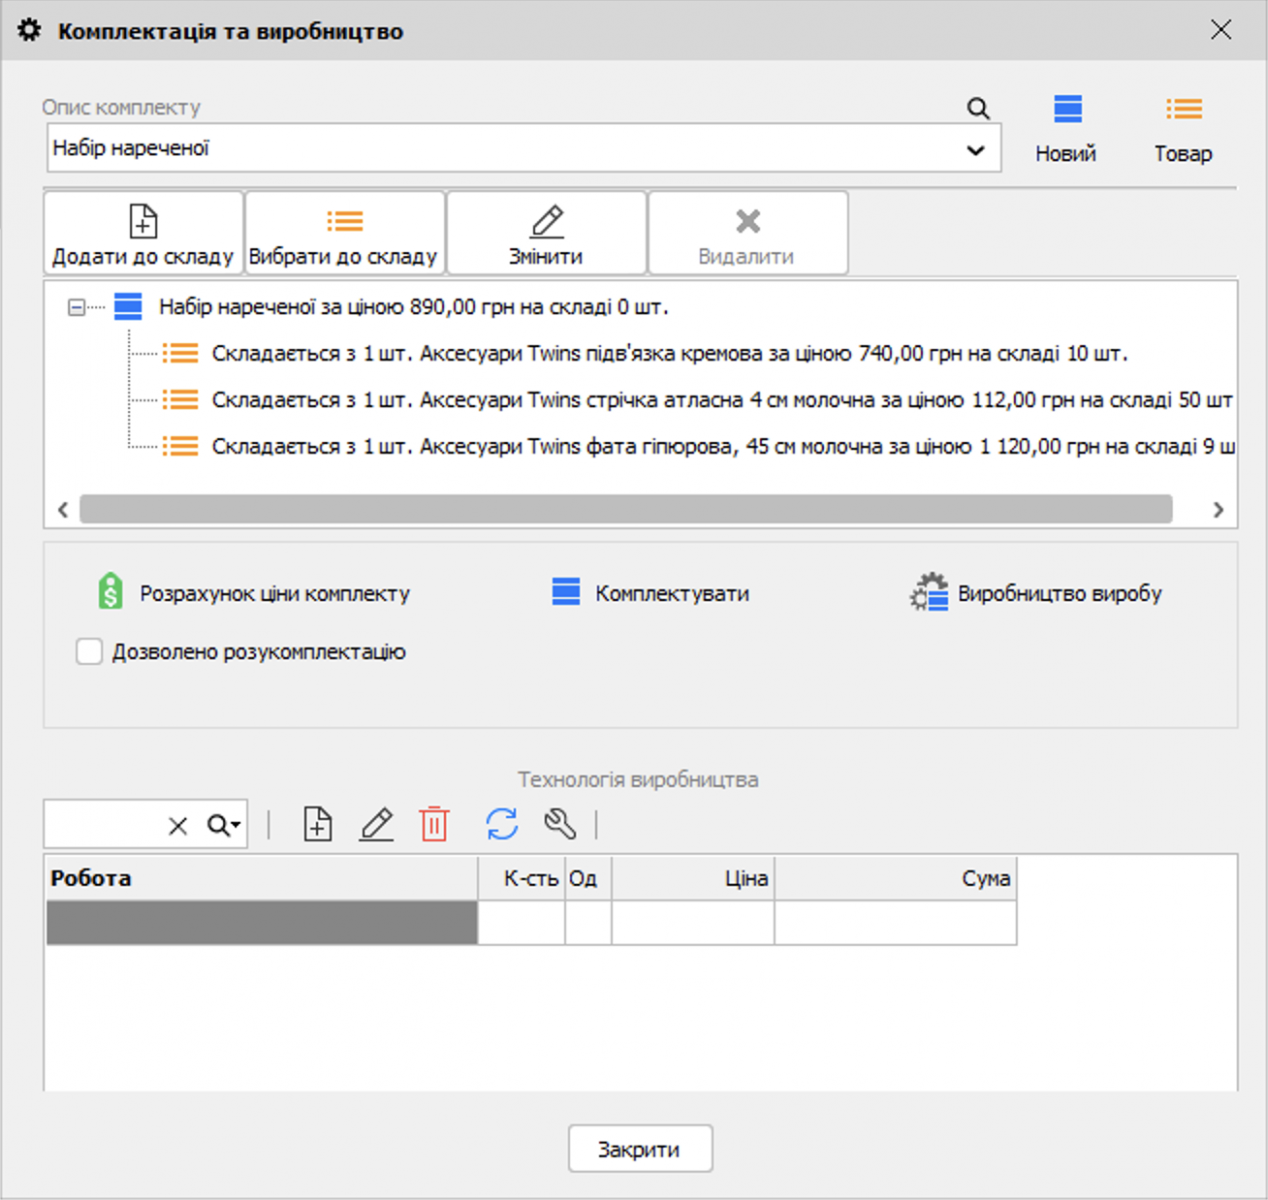The image size is (1268, 1200).
Task: Open the wrench settings for technology table
Action: (x=560, y=825)
